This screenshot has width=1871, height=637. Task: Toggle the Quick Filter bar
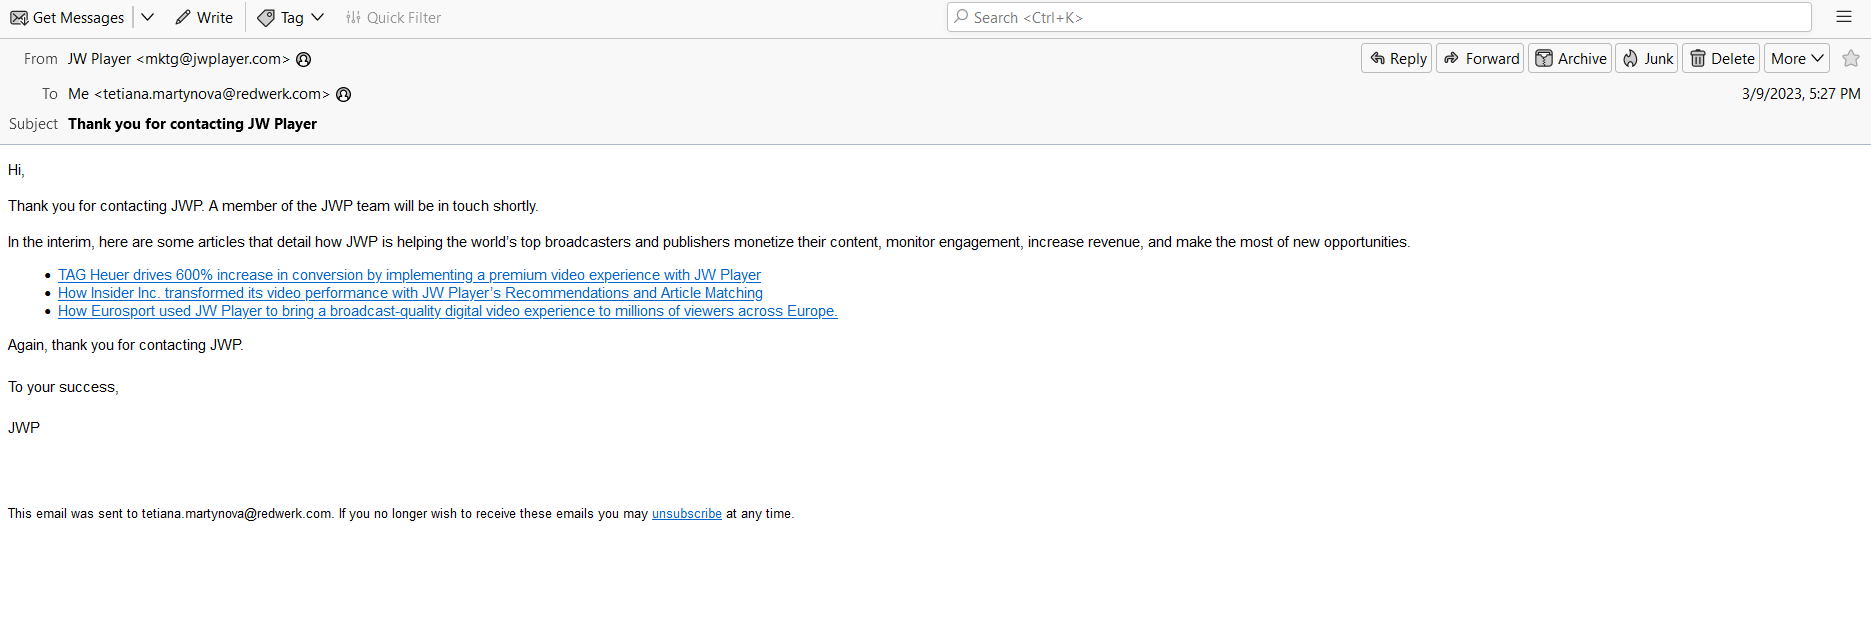(393, 17)
